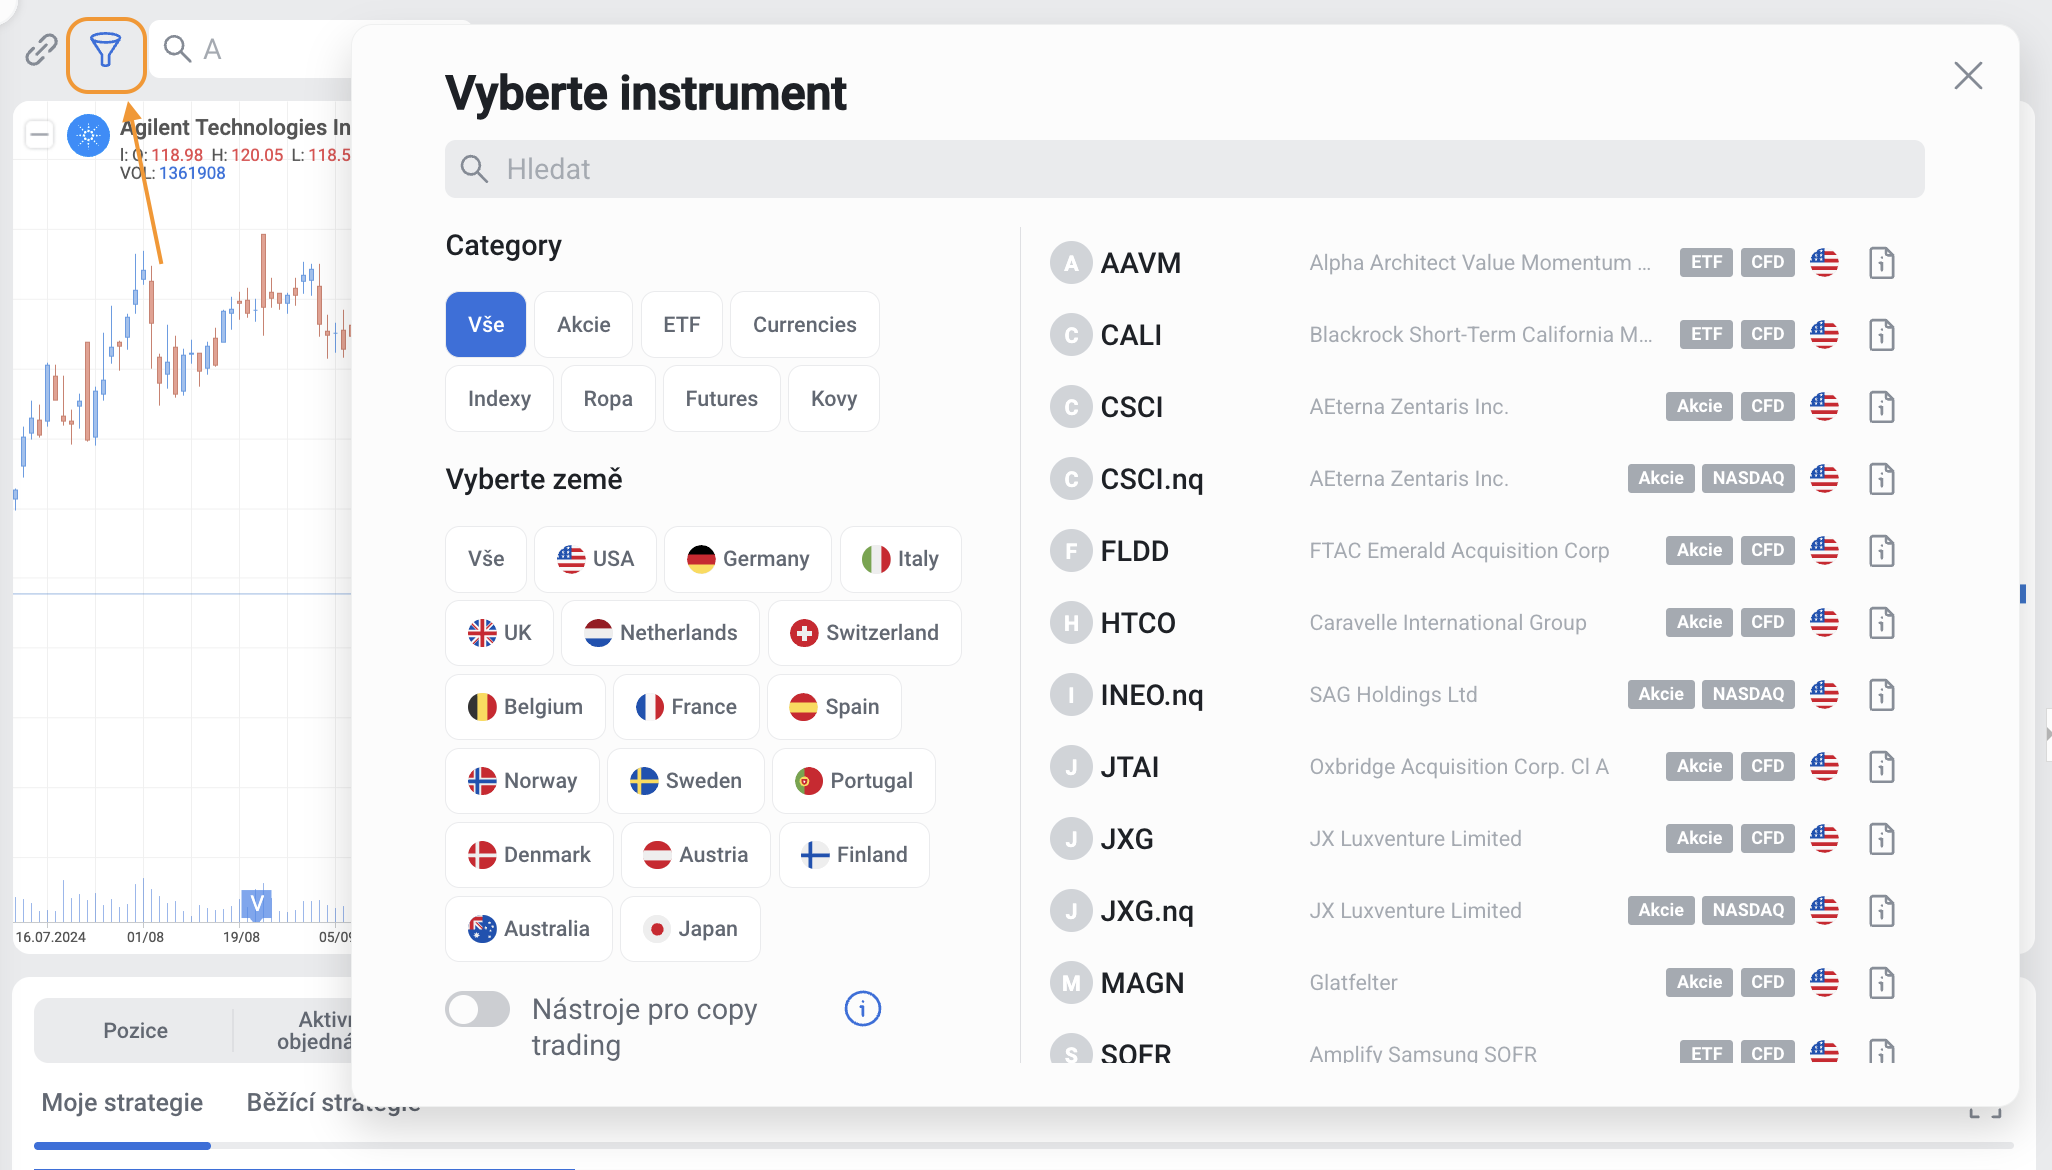Open info document icon for AAVM
Viewport: 2052px width, 1170px height.
coord(1881,263)
